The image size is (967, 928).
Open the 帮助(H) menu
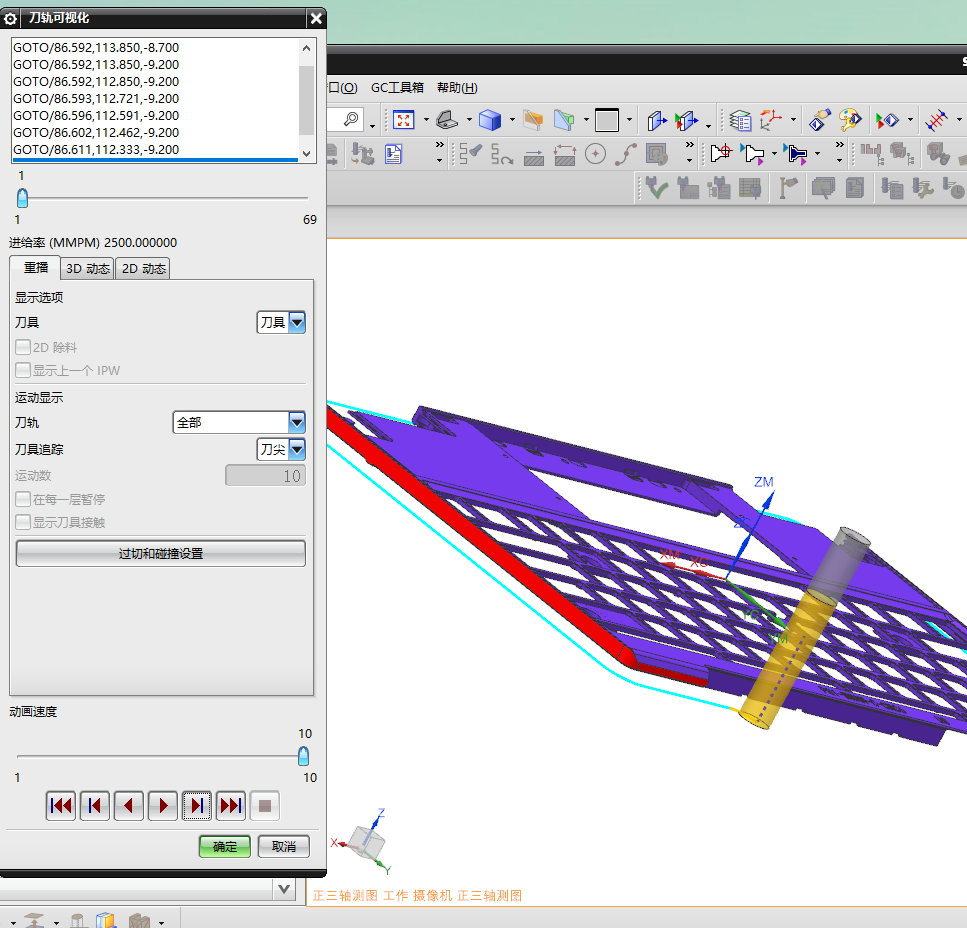457,88
